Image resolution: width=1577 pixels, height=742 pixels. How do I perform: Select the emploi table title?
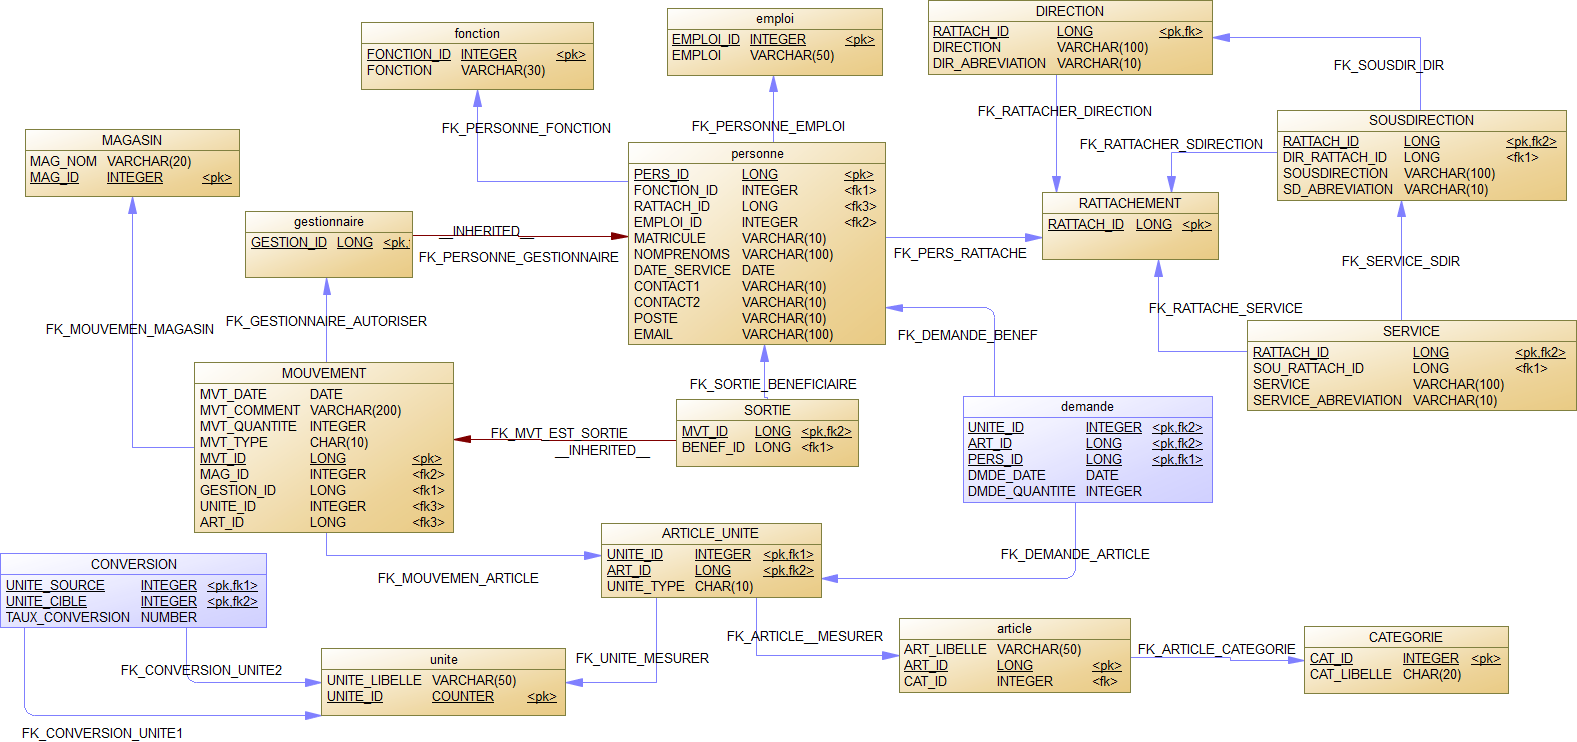click(x=775, y=19)
